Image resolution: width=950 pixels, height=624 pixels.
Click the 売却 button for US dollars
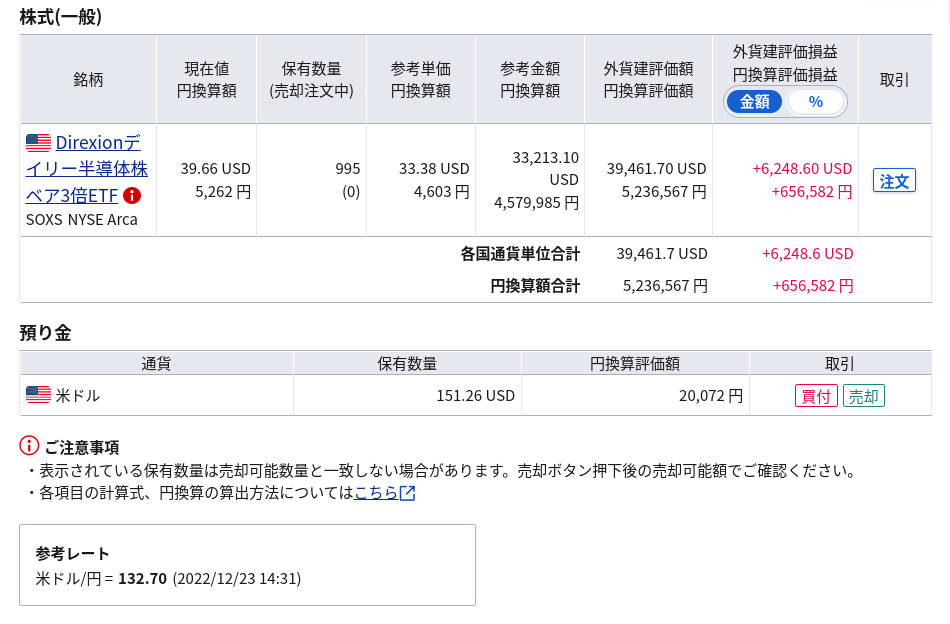[x=863, y=396]
